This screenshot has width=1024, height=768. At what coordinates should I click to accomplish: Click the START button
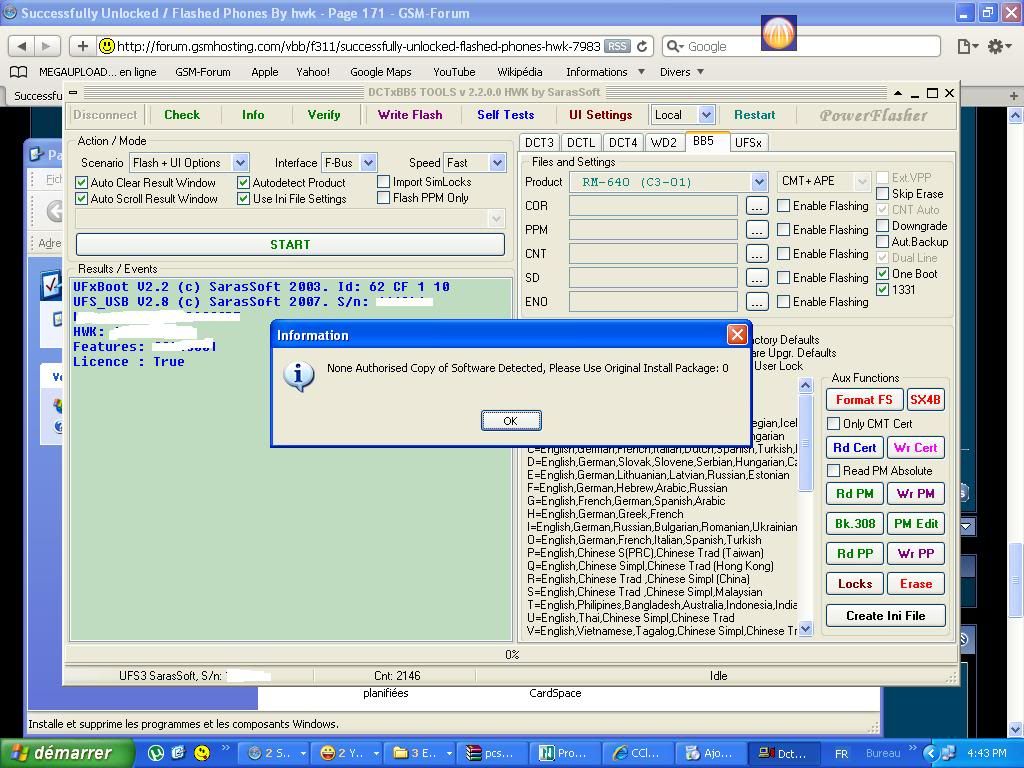[x=290, y=244]
